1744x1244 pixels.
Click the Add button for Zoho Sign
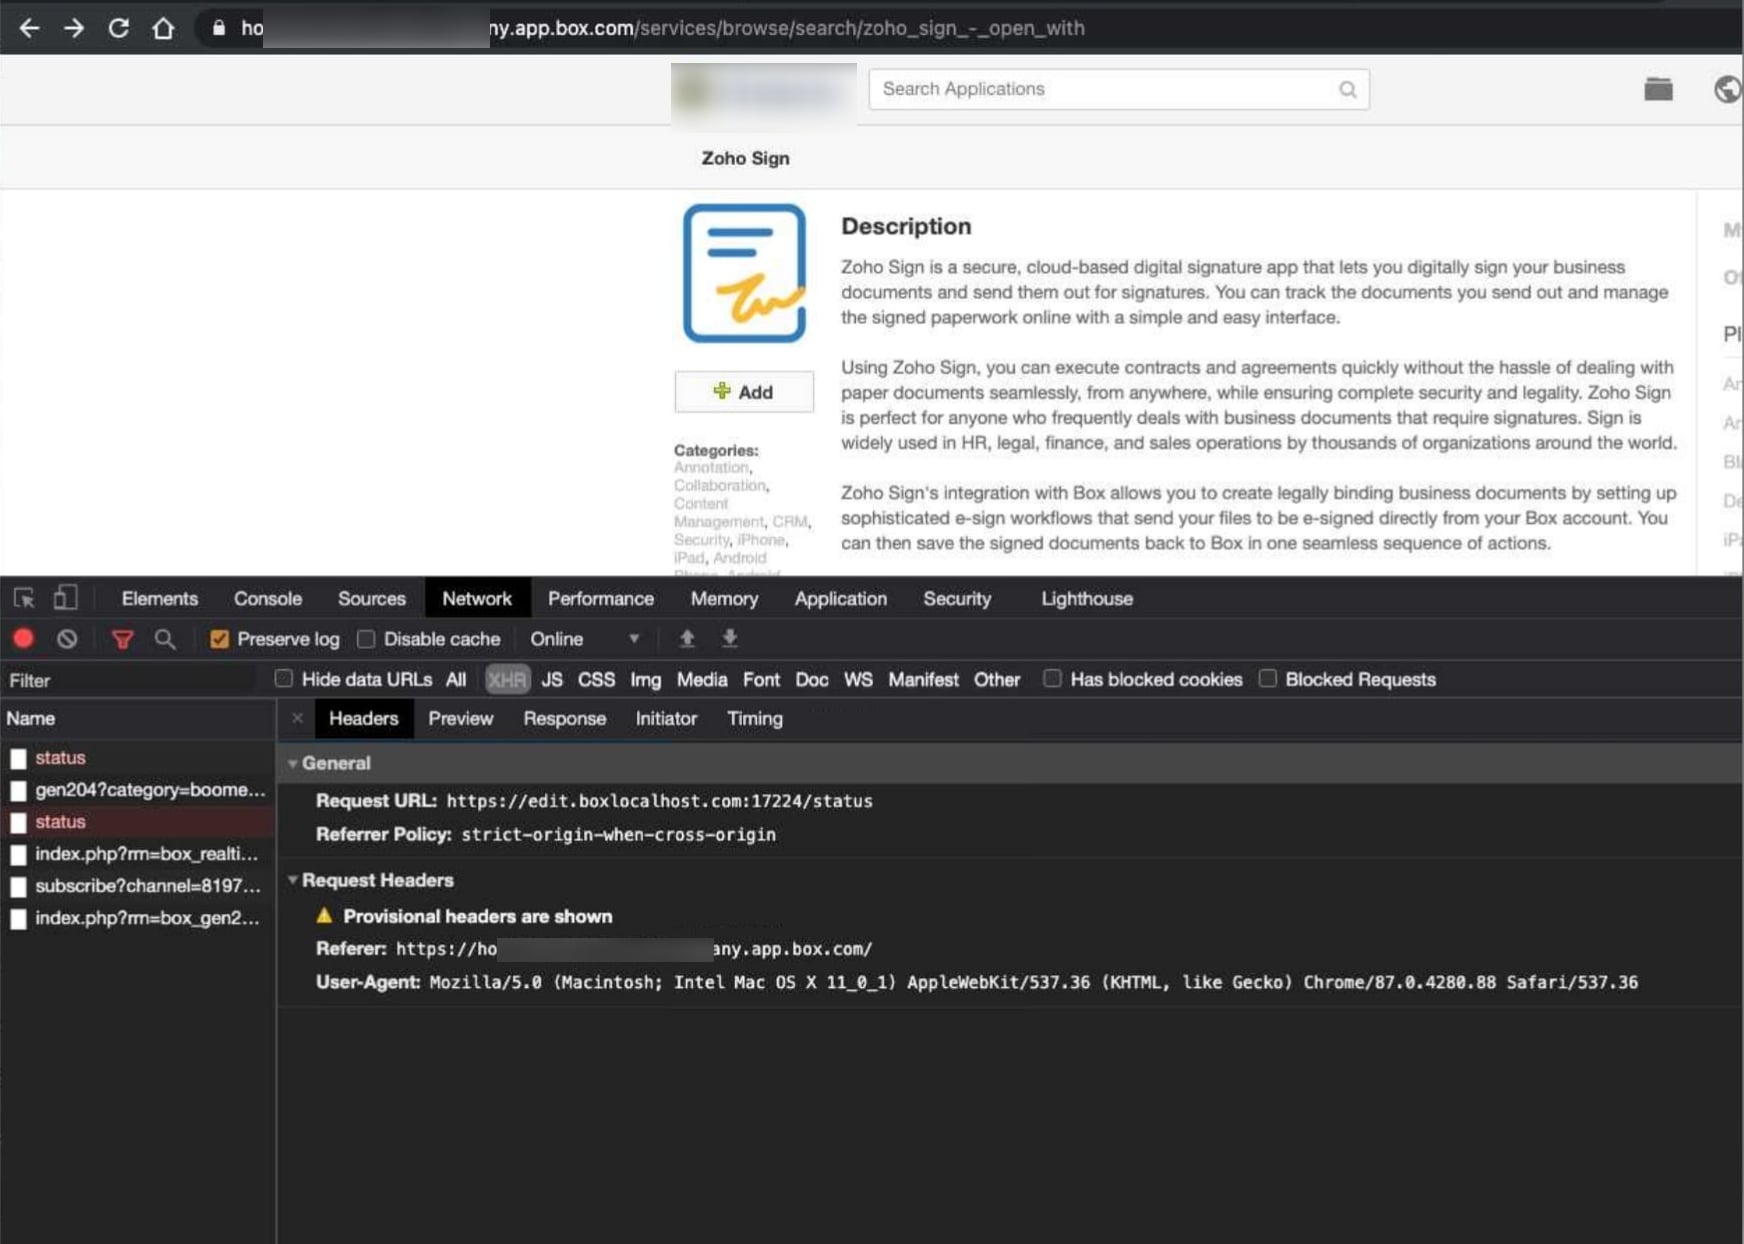tap(744, 392)
